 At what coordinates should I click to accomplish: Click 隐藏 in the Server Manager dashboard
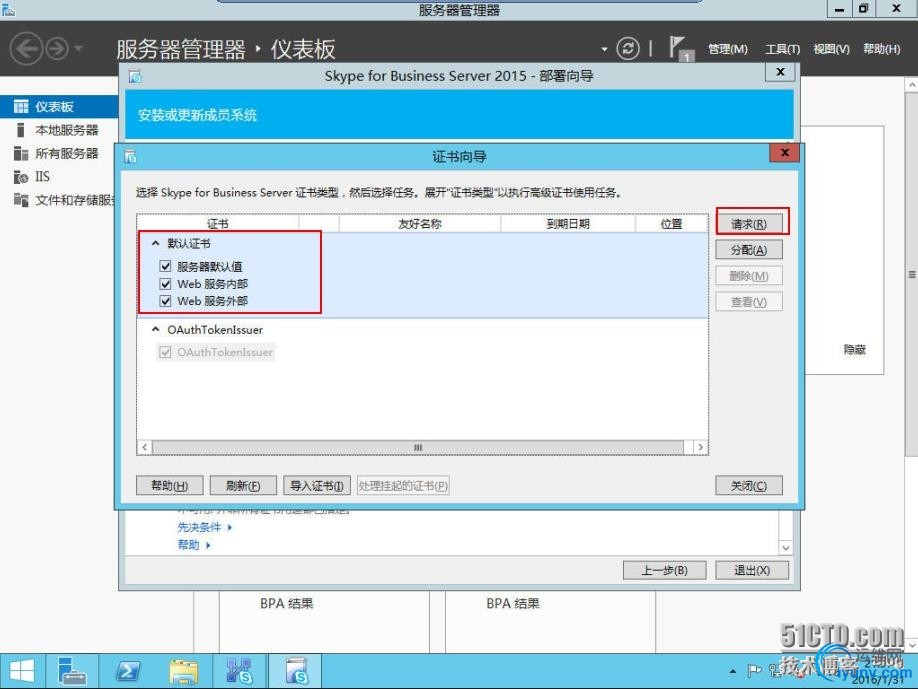(x=855, y=349)
